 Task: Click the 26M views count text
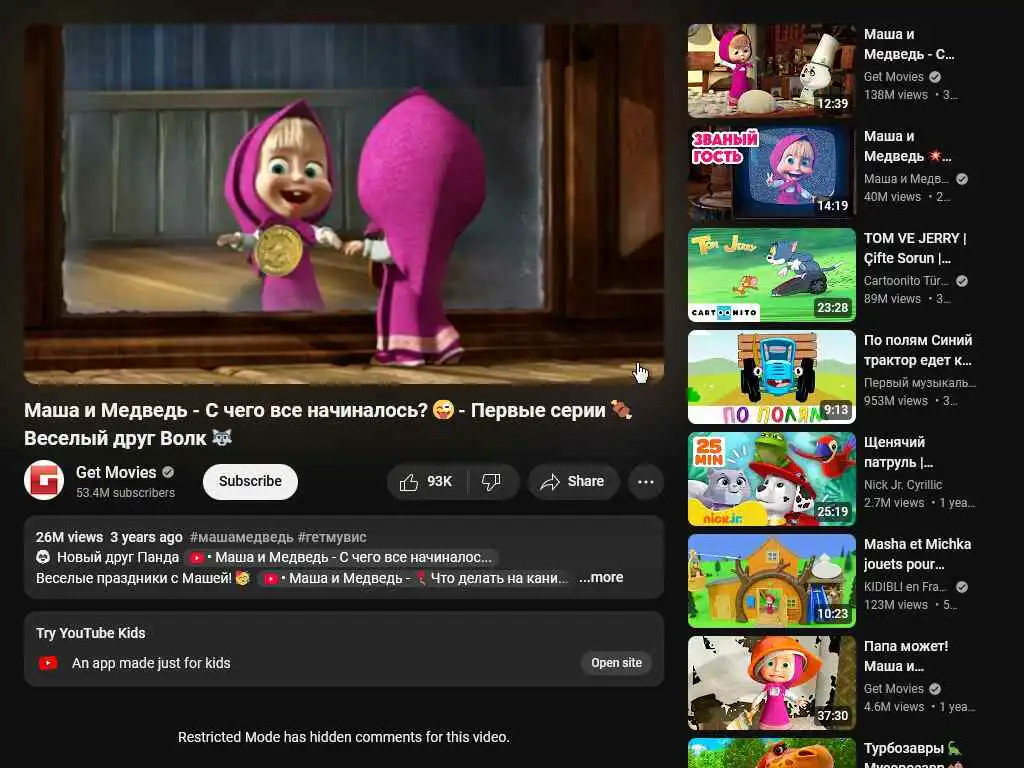(x=69, y=537)
